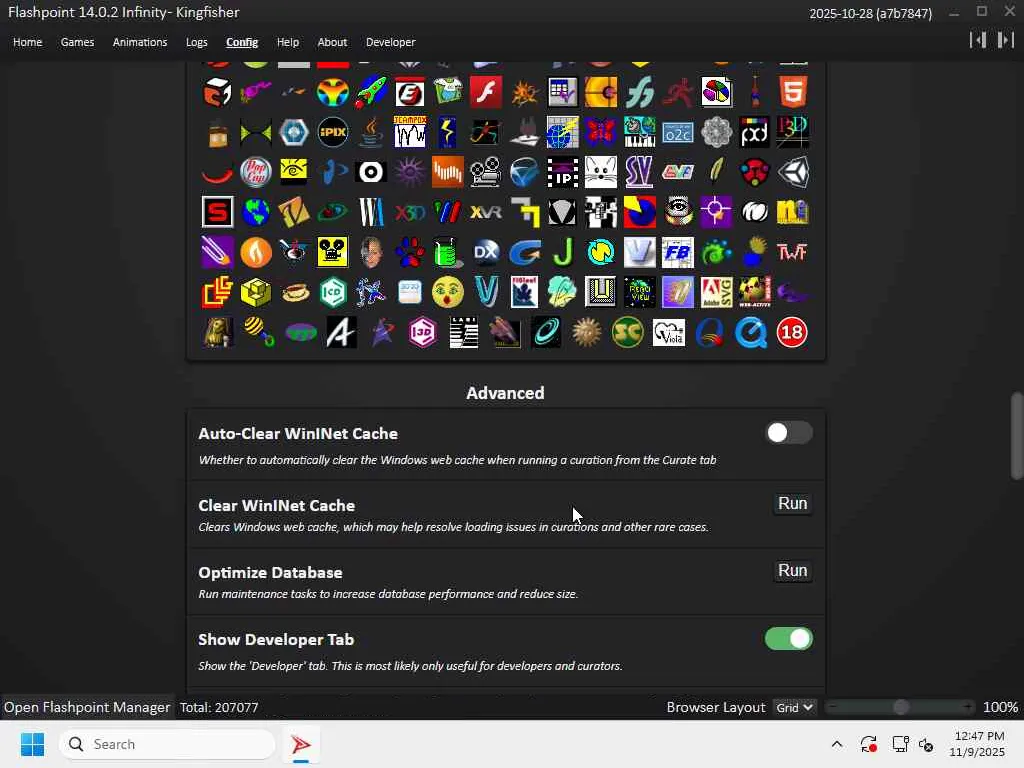The image size is (1024, 768).
Task: Switch to the Developer tab
Action: [x=391, y=42]
